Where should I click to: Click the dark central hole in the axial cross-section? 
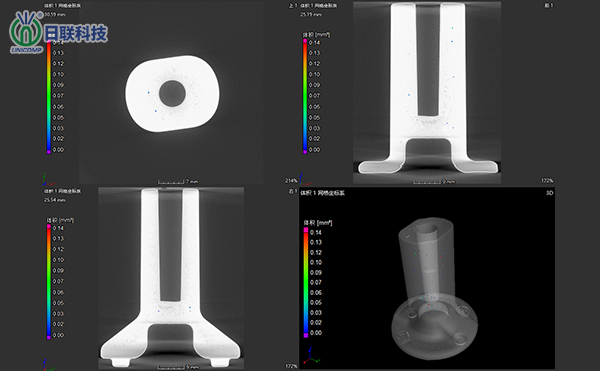[x=172, y=93]
